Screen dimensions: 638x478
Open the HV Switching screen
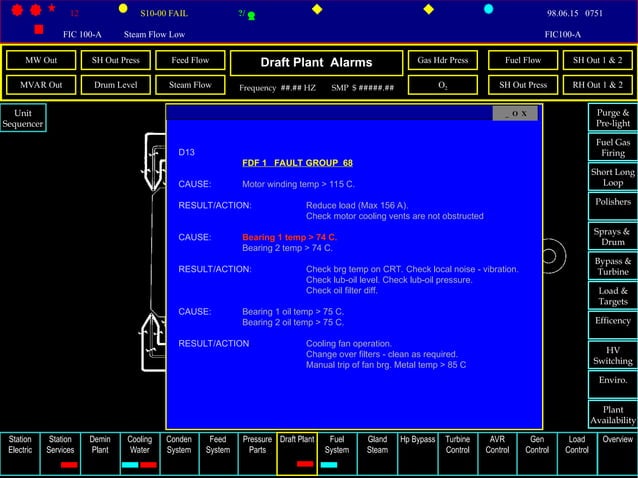tap(613, 355)
